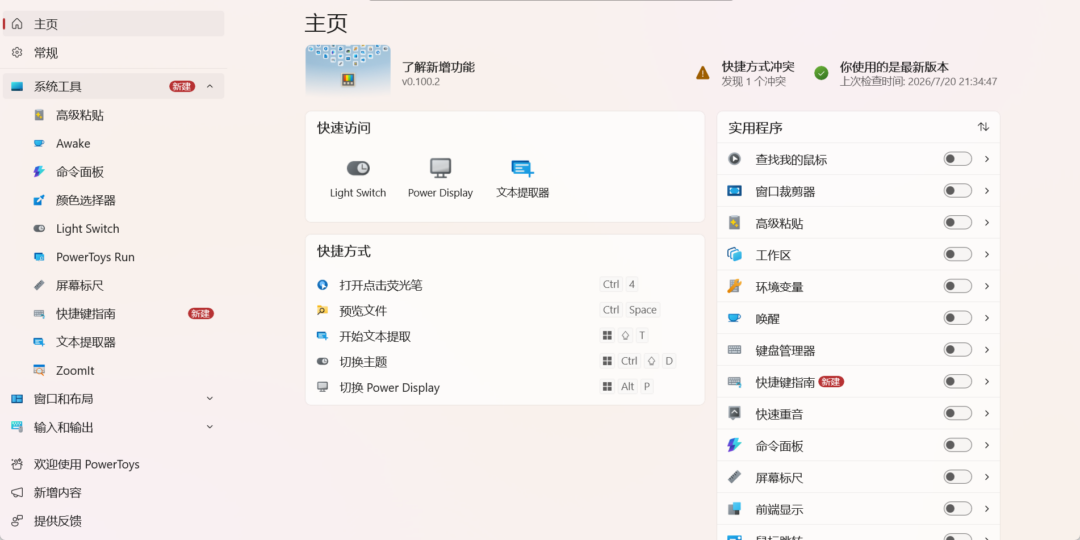Click the 键盘管理器 icon in the utilities list
The image size is (1080, 540).
pyautogui.click(x=734, y=350)
